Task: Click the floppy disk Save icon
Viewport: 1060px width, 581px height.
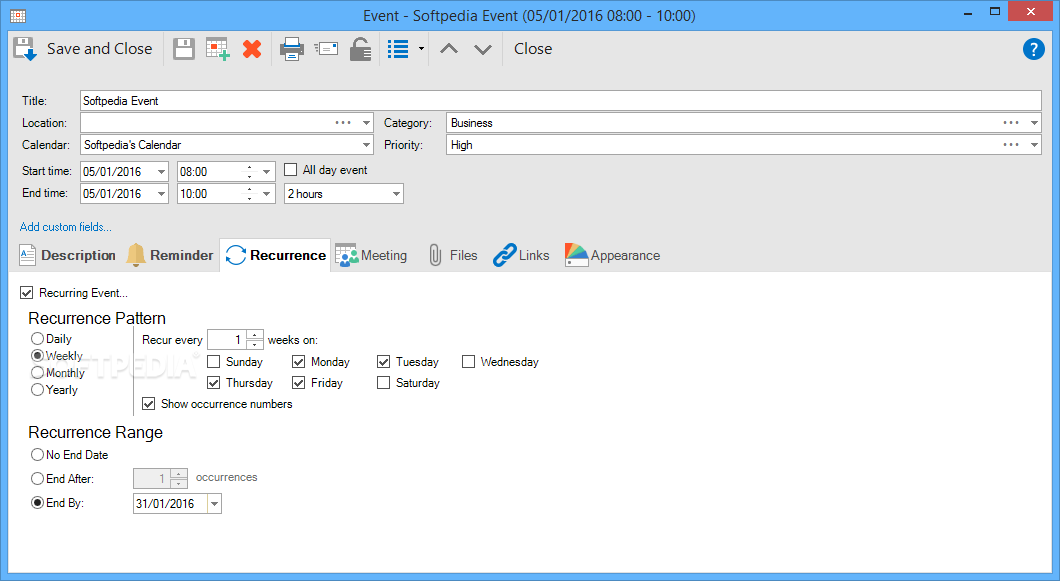Action: click(x=184, y=49)
